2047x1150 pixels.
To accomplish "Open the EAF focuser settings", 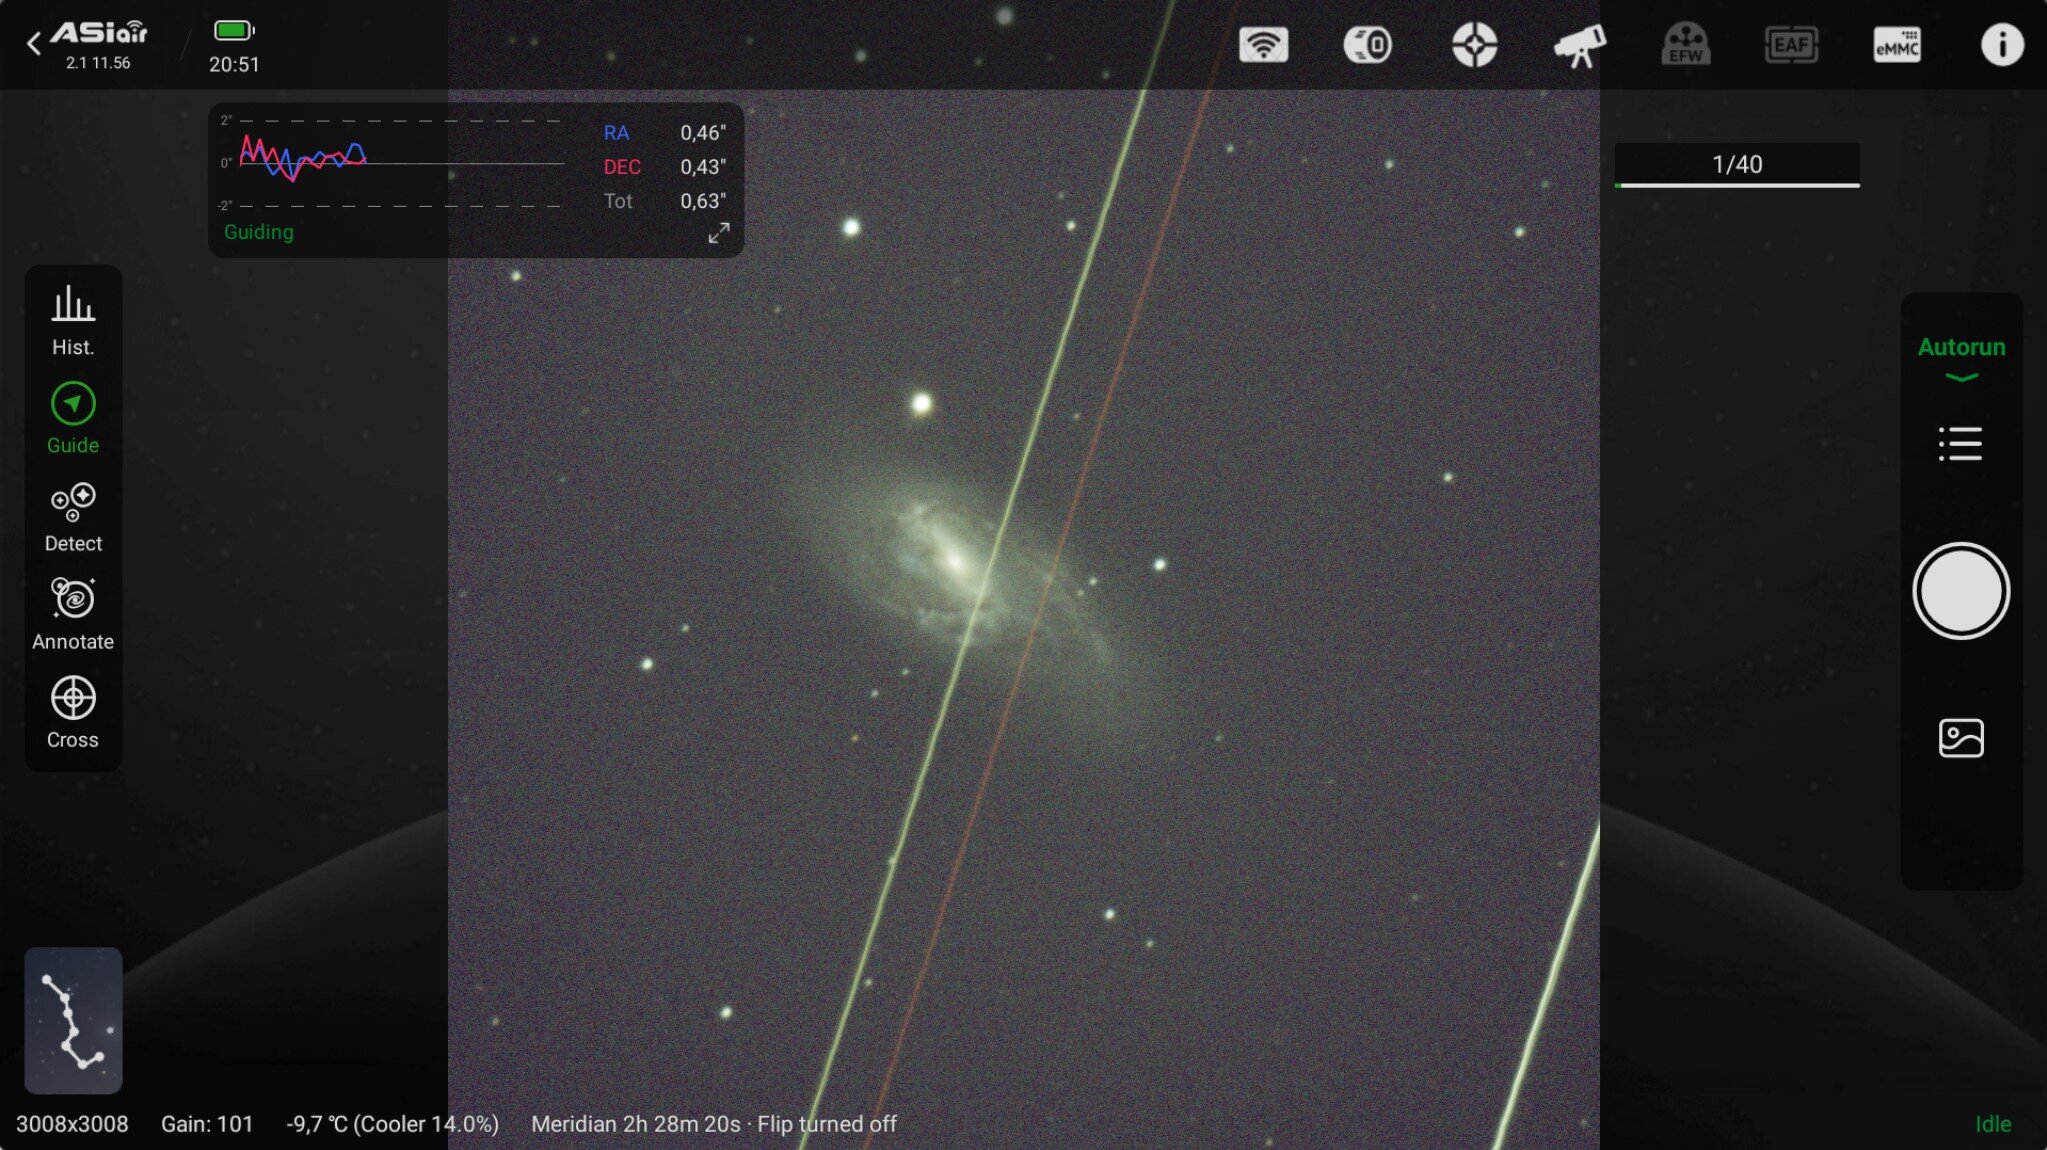I will tap(1791, 45).
